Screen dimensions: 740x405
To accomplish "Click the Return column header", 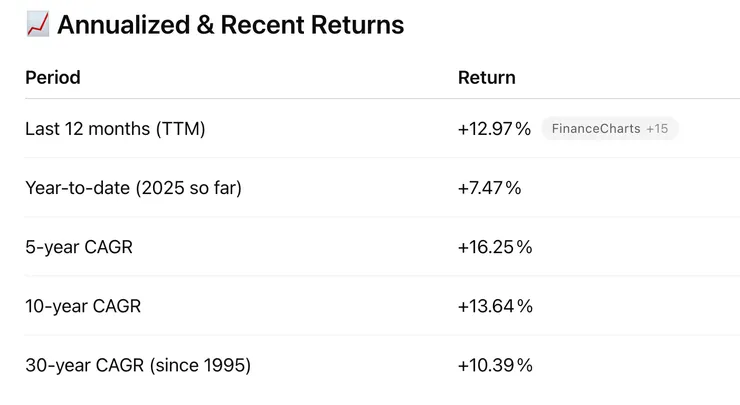I will click(487, 77).
